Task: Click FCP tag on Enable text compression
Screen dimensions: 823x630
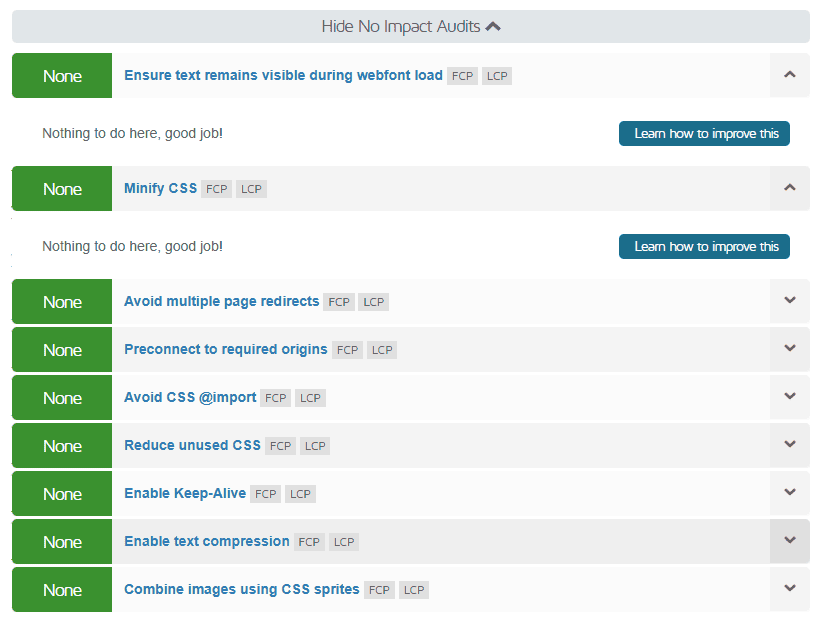Action: [309, 542]
